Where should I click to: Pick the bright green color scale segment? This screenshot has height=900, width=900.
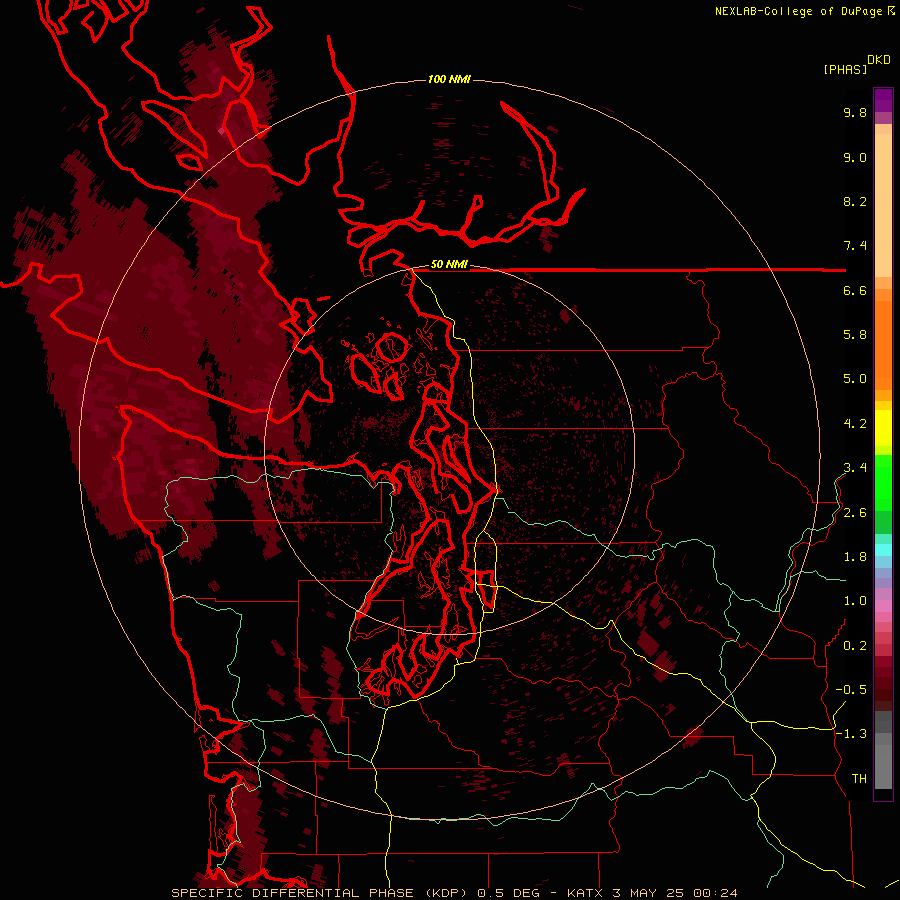tap(883, 482)
